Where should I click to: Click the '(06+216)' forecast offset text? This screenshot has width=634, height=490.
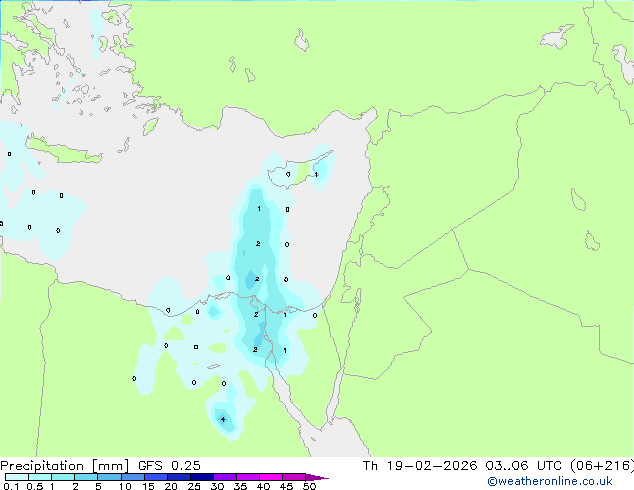602,466
